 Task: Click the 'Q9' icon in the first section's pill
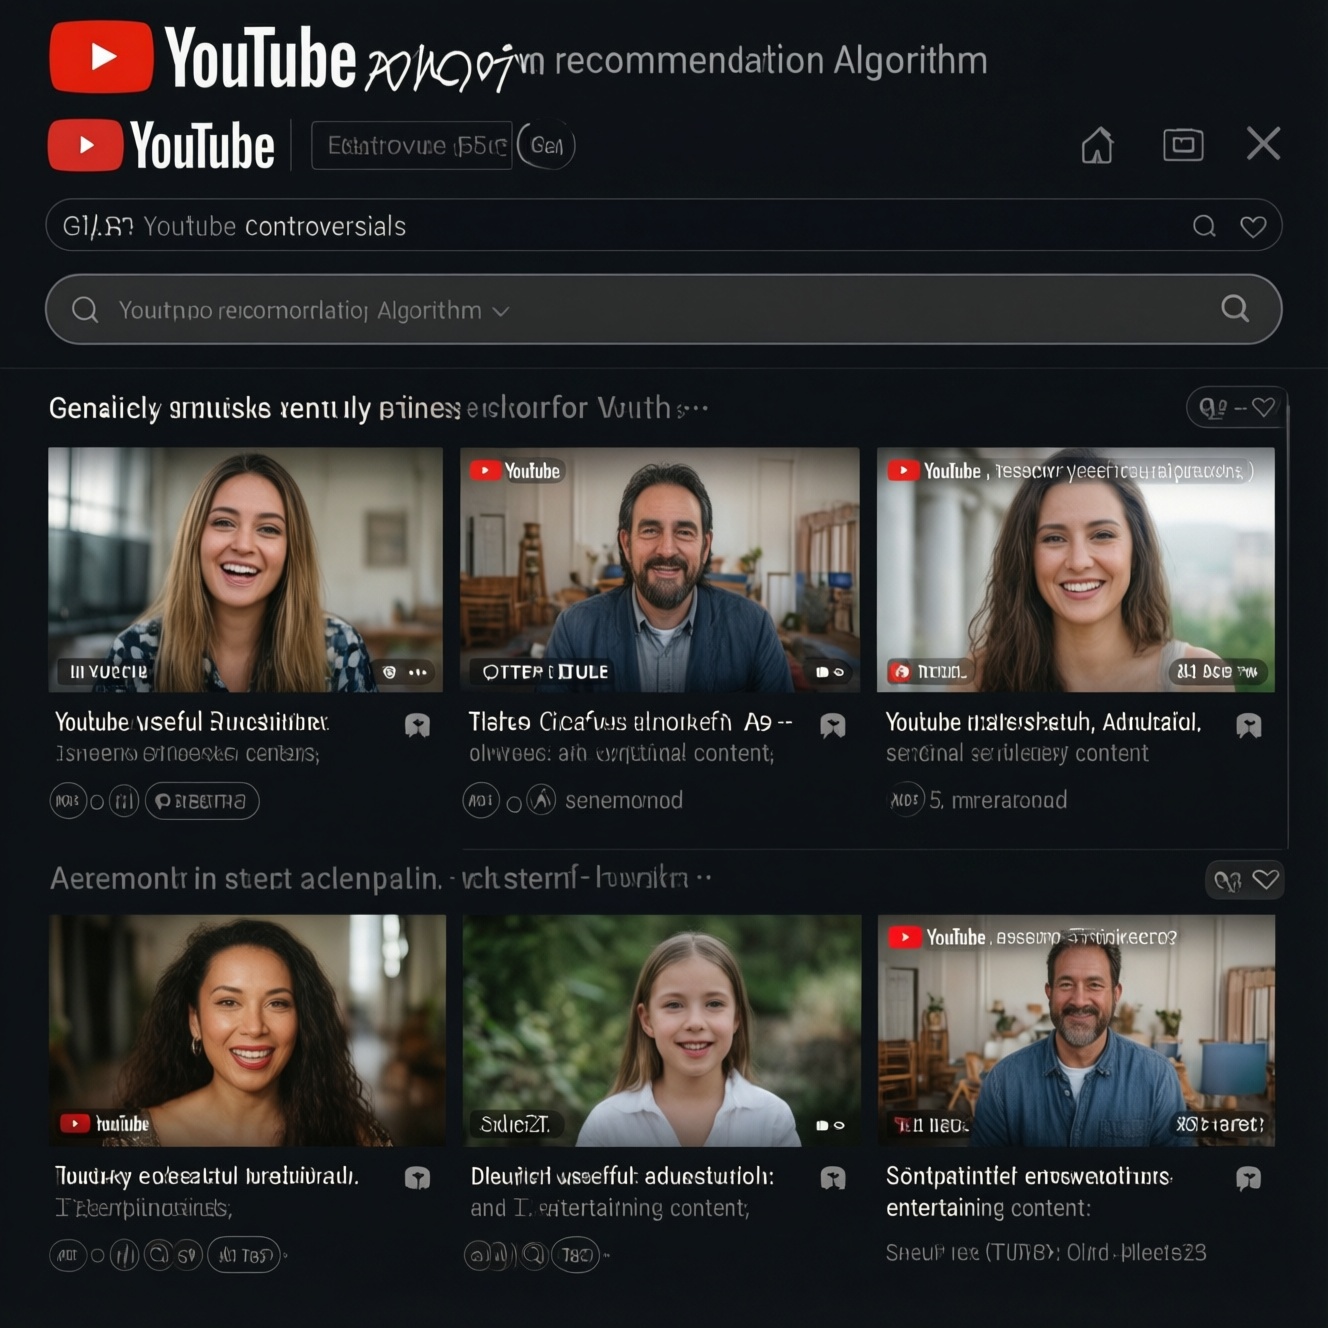click(1213, 408)
